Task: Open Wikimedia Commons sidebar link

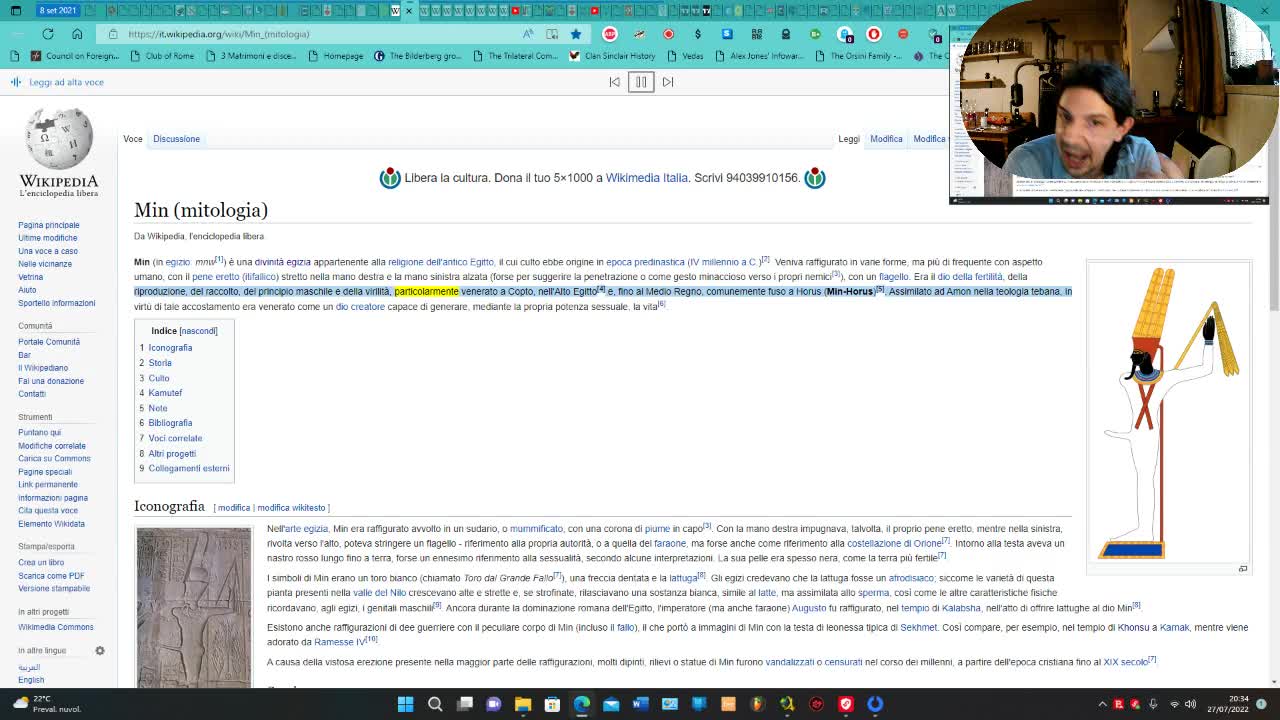Action: coord(55,627)
